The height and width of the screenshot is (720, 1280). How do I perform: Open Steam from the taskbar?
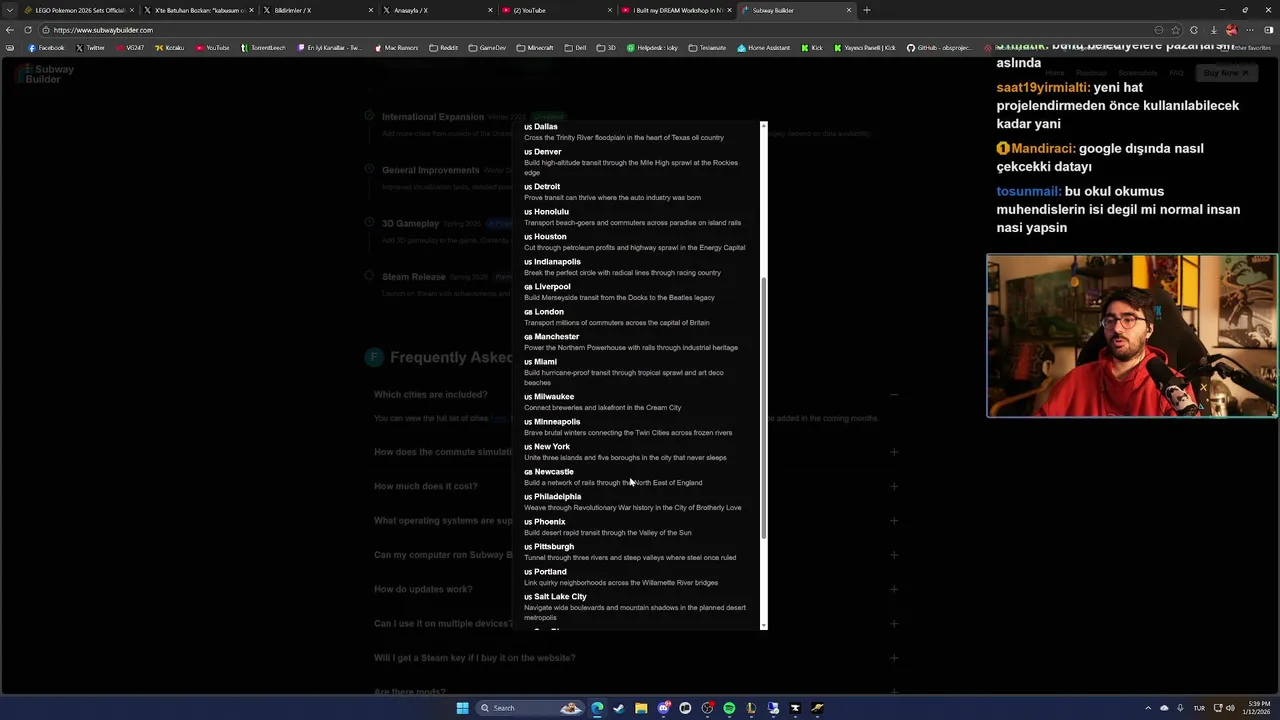tap(619, 708)
